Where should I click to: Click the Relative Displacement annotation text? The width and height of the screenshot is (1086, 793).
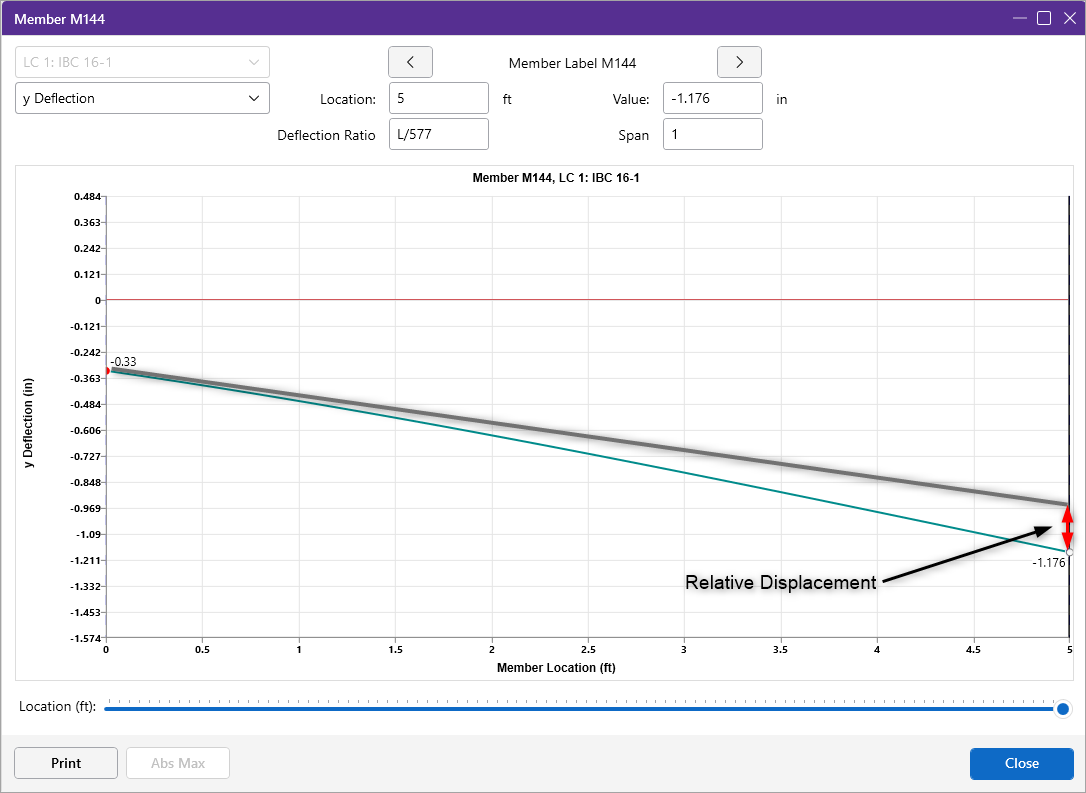click(780, 583)
